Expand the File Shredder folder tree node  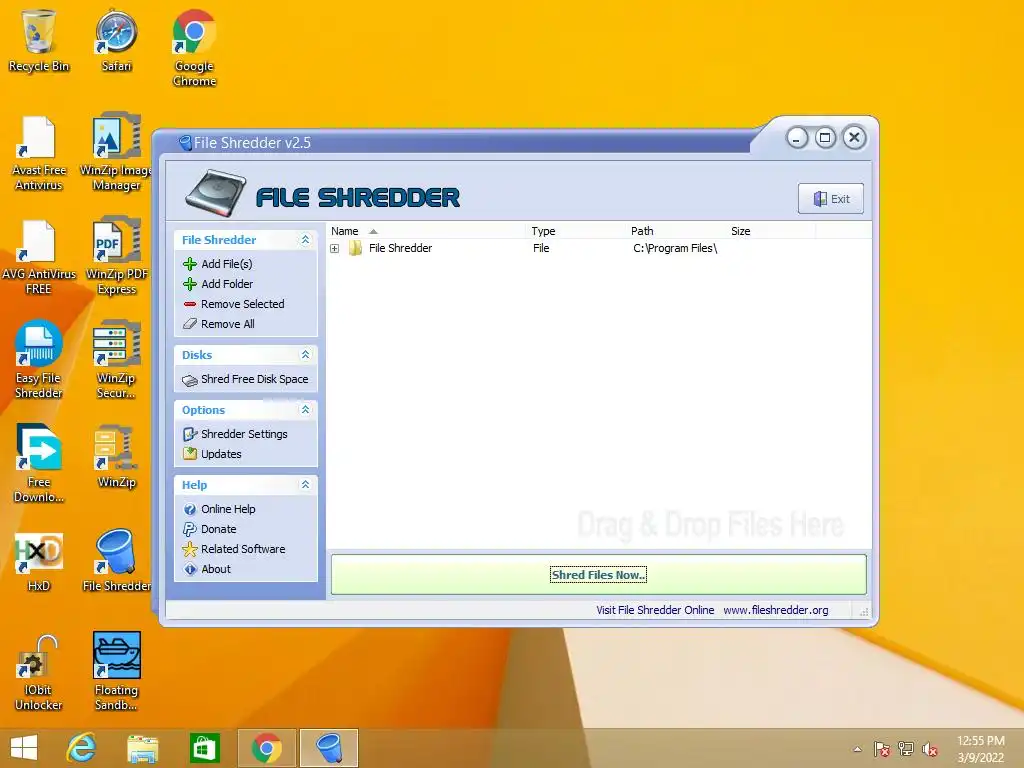pyautogui.click(x=334, y=248)
